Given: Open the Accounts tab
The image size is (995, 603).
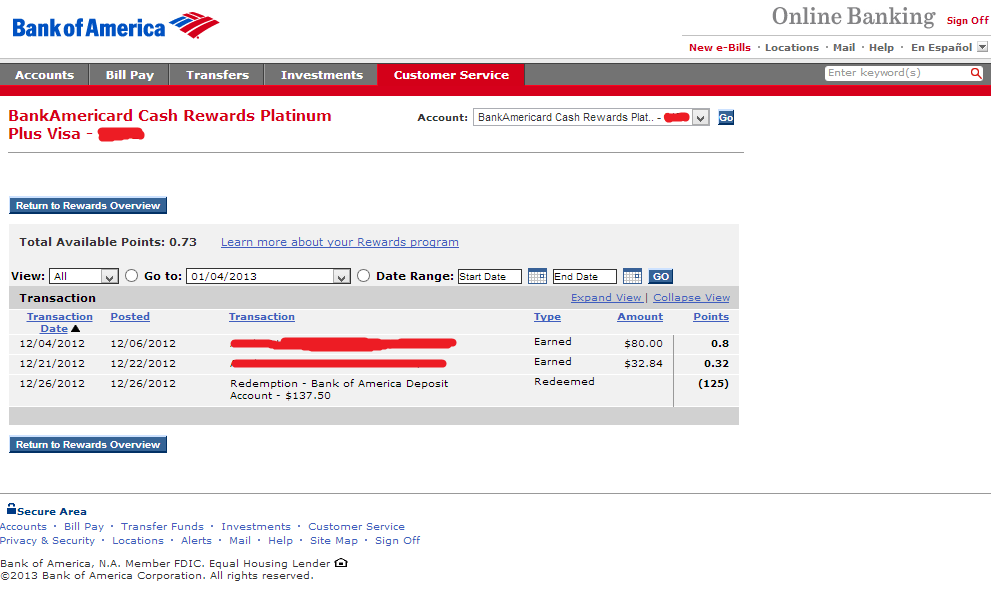Looking at the screenshot, I should point(44,75).
